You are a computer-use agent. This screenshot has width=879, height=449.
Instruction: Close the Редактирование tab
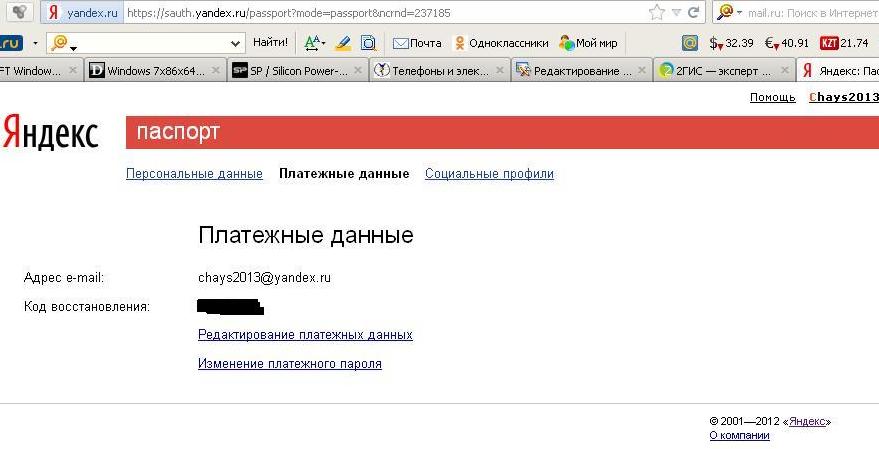(x=642, y=71)
